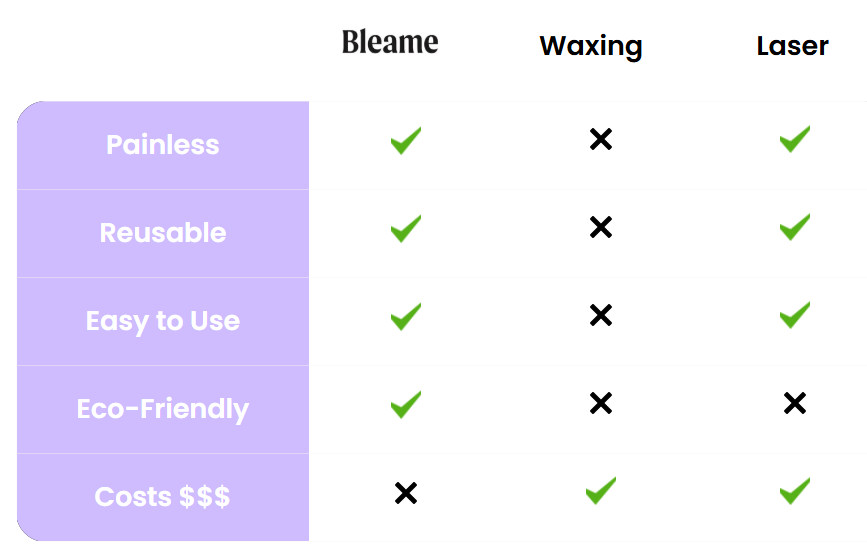Click the Laser checkmark for Costs $$$
The width and height of the screenshot is (867, 558).
tap(794, 490)
